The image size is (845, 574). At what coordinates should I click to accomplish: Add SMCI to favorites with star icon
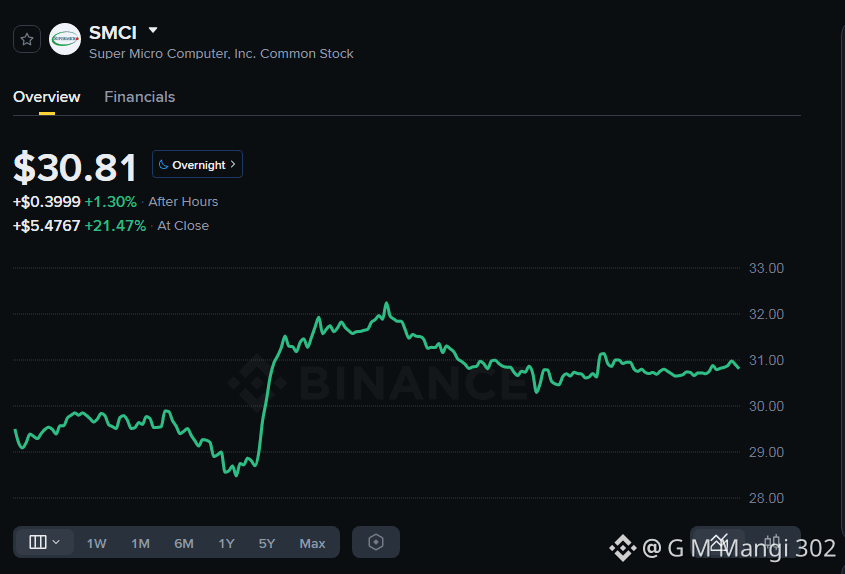[27, 39]
